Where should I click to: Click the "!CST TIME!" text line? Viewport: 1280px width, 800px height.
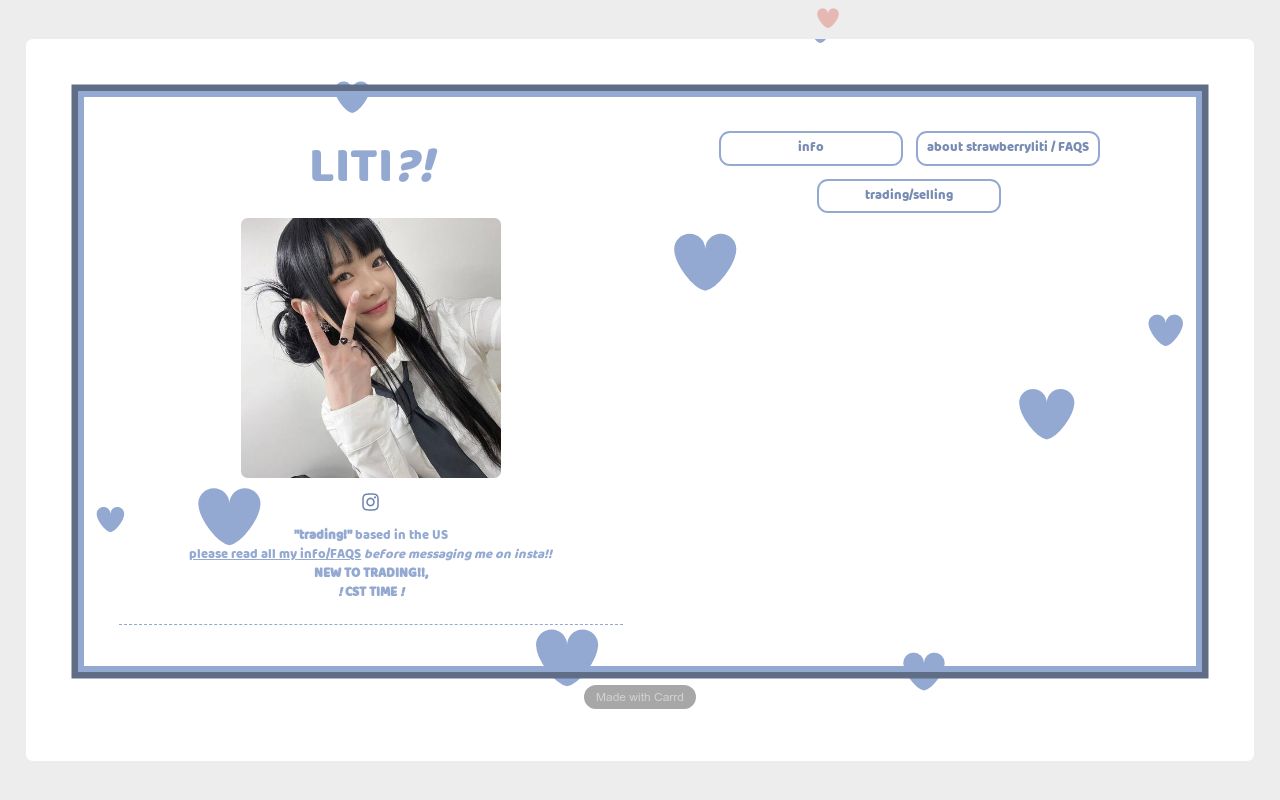click(x=371, y=591)
